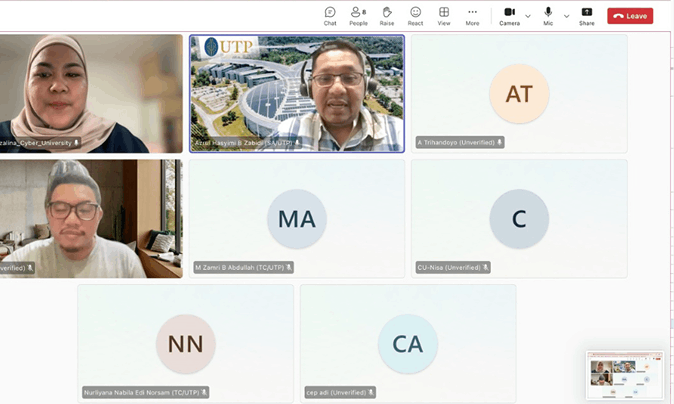Select the Cyber_University participant video tile
Image resolution: width=674 pixels, height=404 pixels.
pyautogui.click(x=91, y=94)
